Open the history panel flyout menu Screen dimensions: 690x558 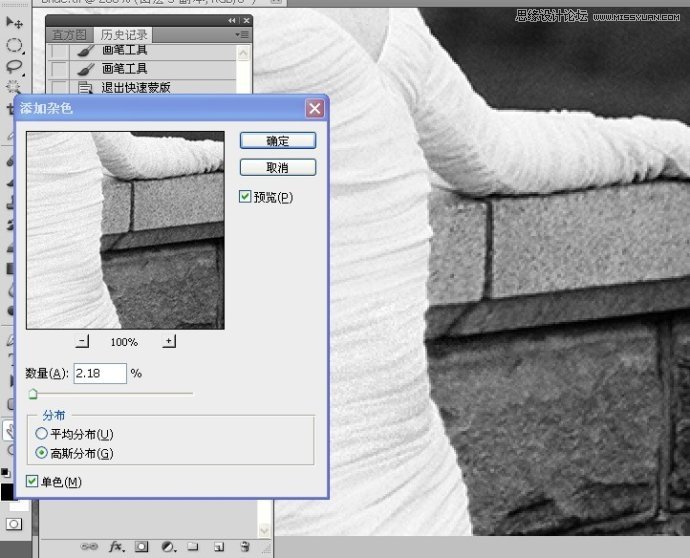[x=242, y=34]
